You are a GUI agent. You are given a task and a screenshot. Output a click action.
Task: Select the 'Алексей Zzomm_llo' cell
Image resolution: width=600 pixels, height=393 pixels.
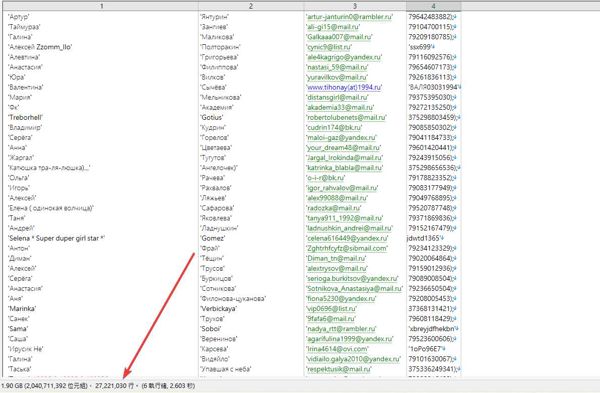click(40, 47)
